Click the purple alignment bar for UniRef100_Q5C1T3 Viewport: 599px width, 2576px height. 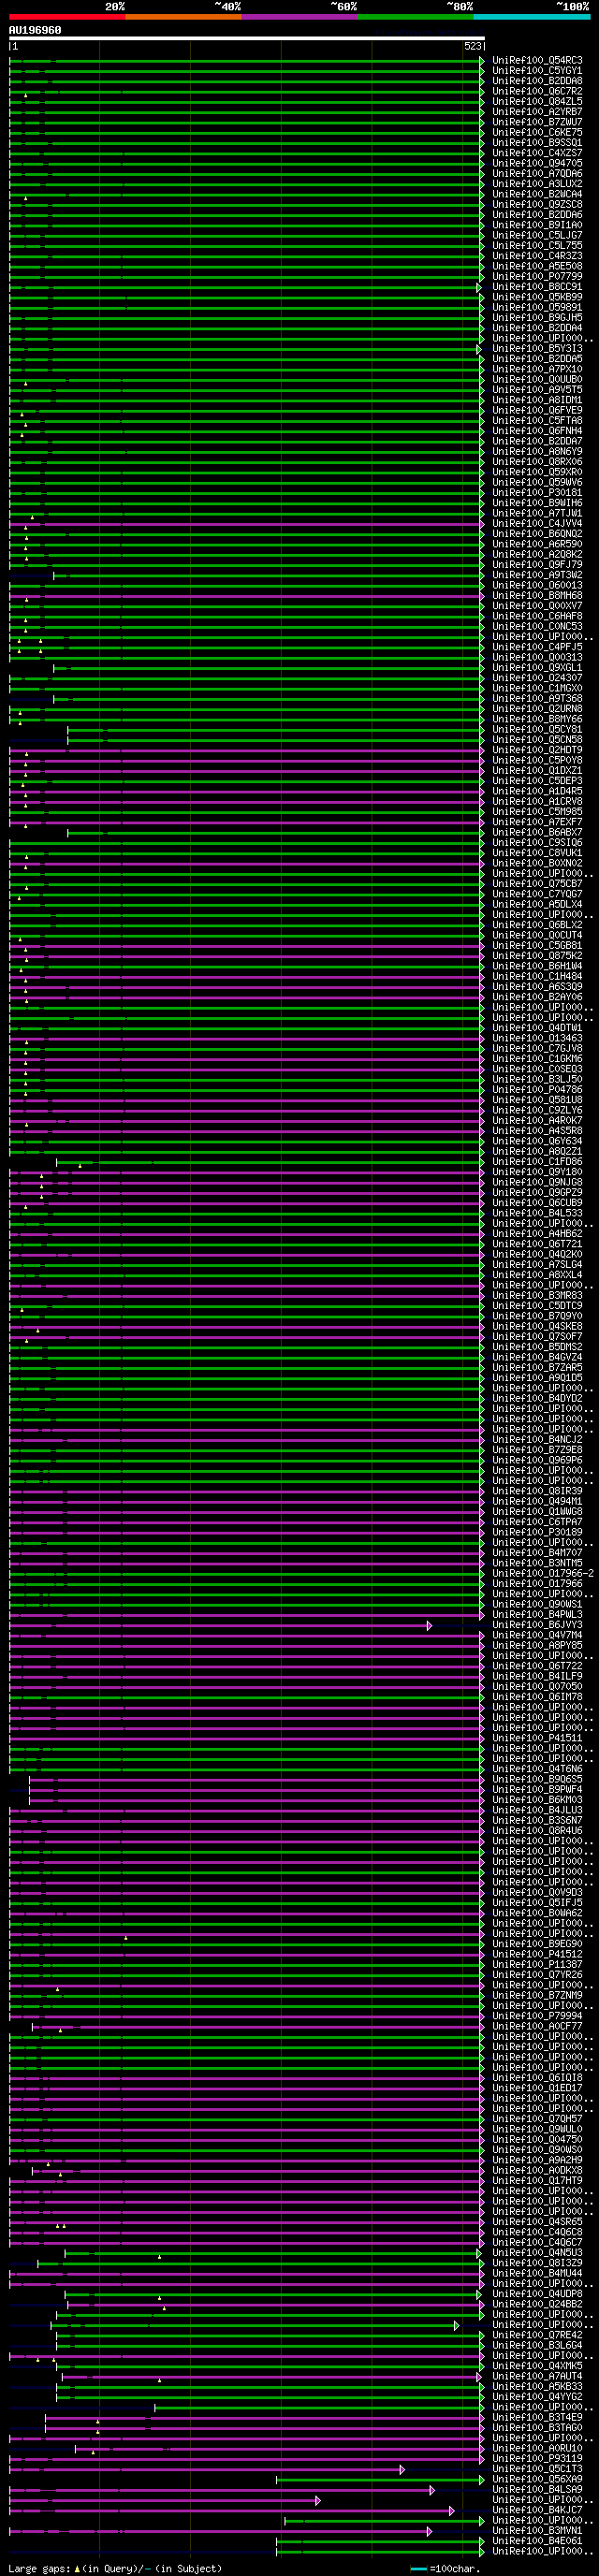(207, 2470)
